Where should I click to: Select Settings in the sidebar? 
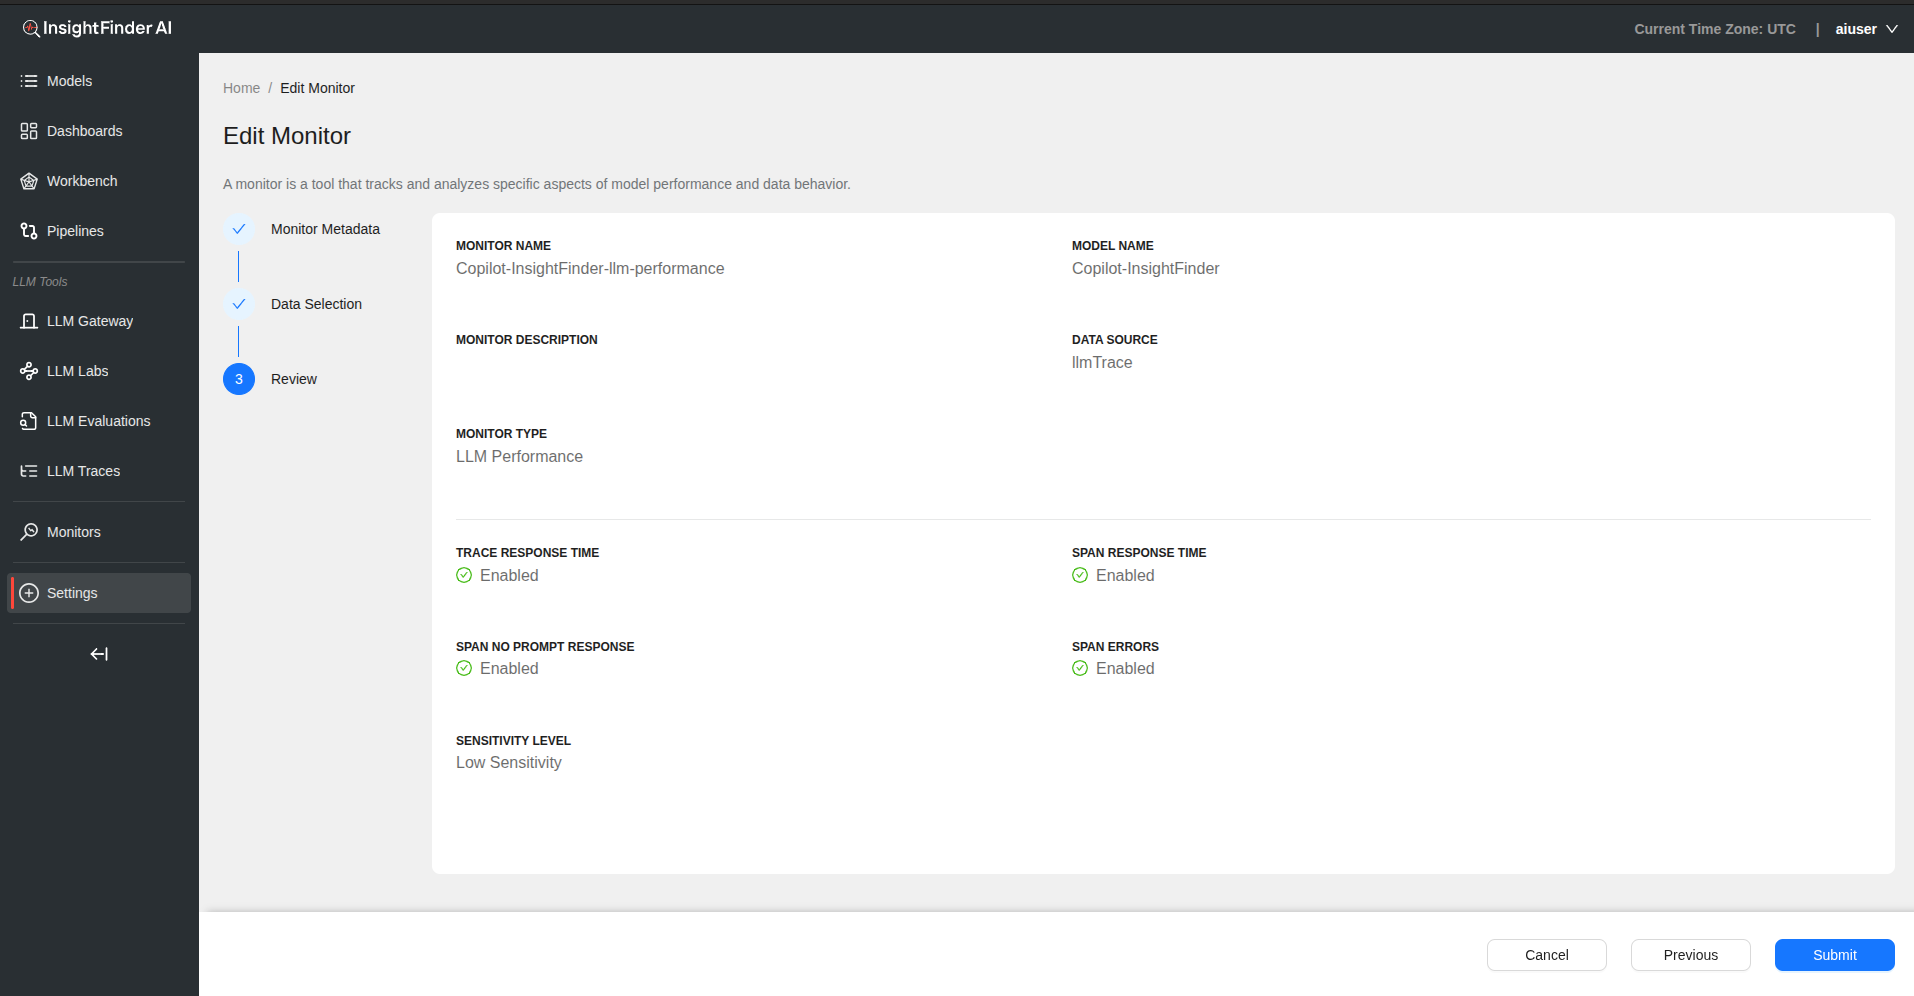pos(72,593)
